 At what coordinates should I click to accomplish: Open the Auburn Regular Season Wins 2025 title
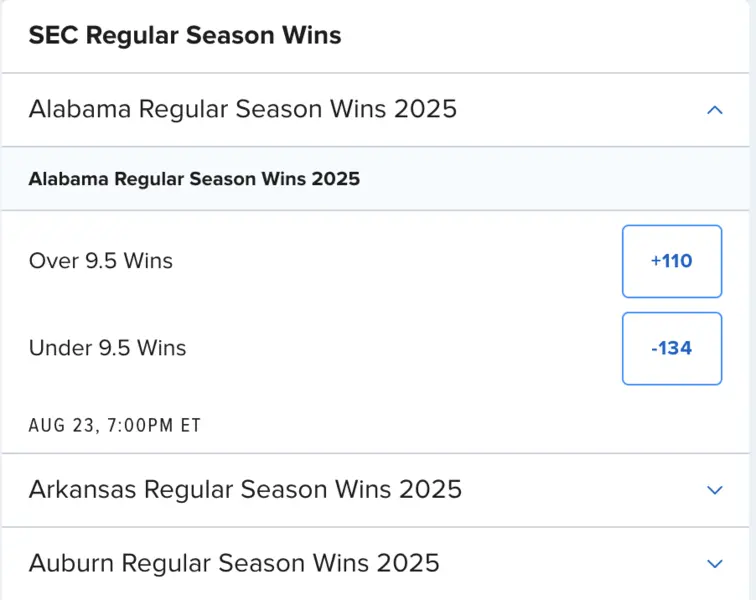[x=234, y=562]
